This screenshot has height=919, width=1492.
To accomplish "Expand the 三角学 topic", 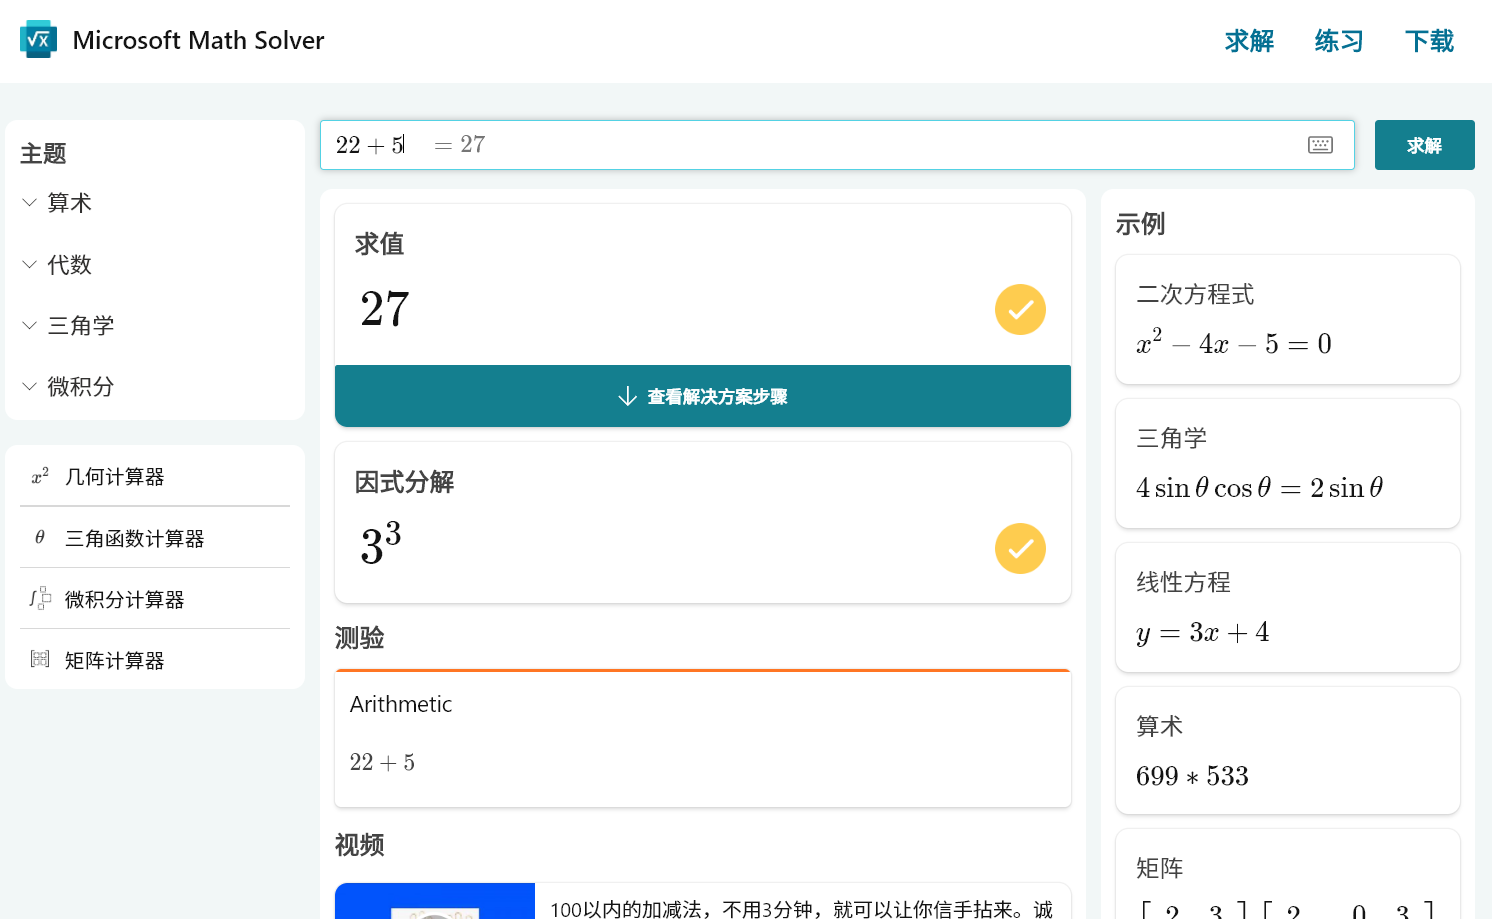I will tap(80, 326).
